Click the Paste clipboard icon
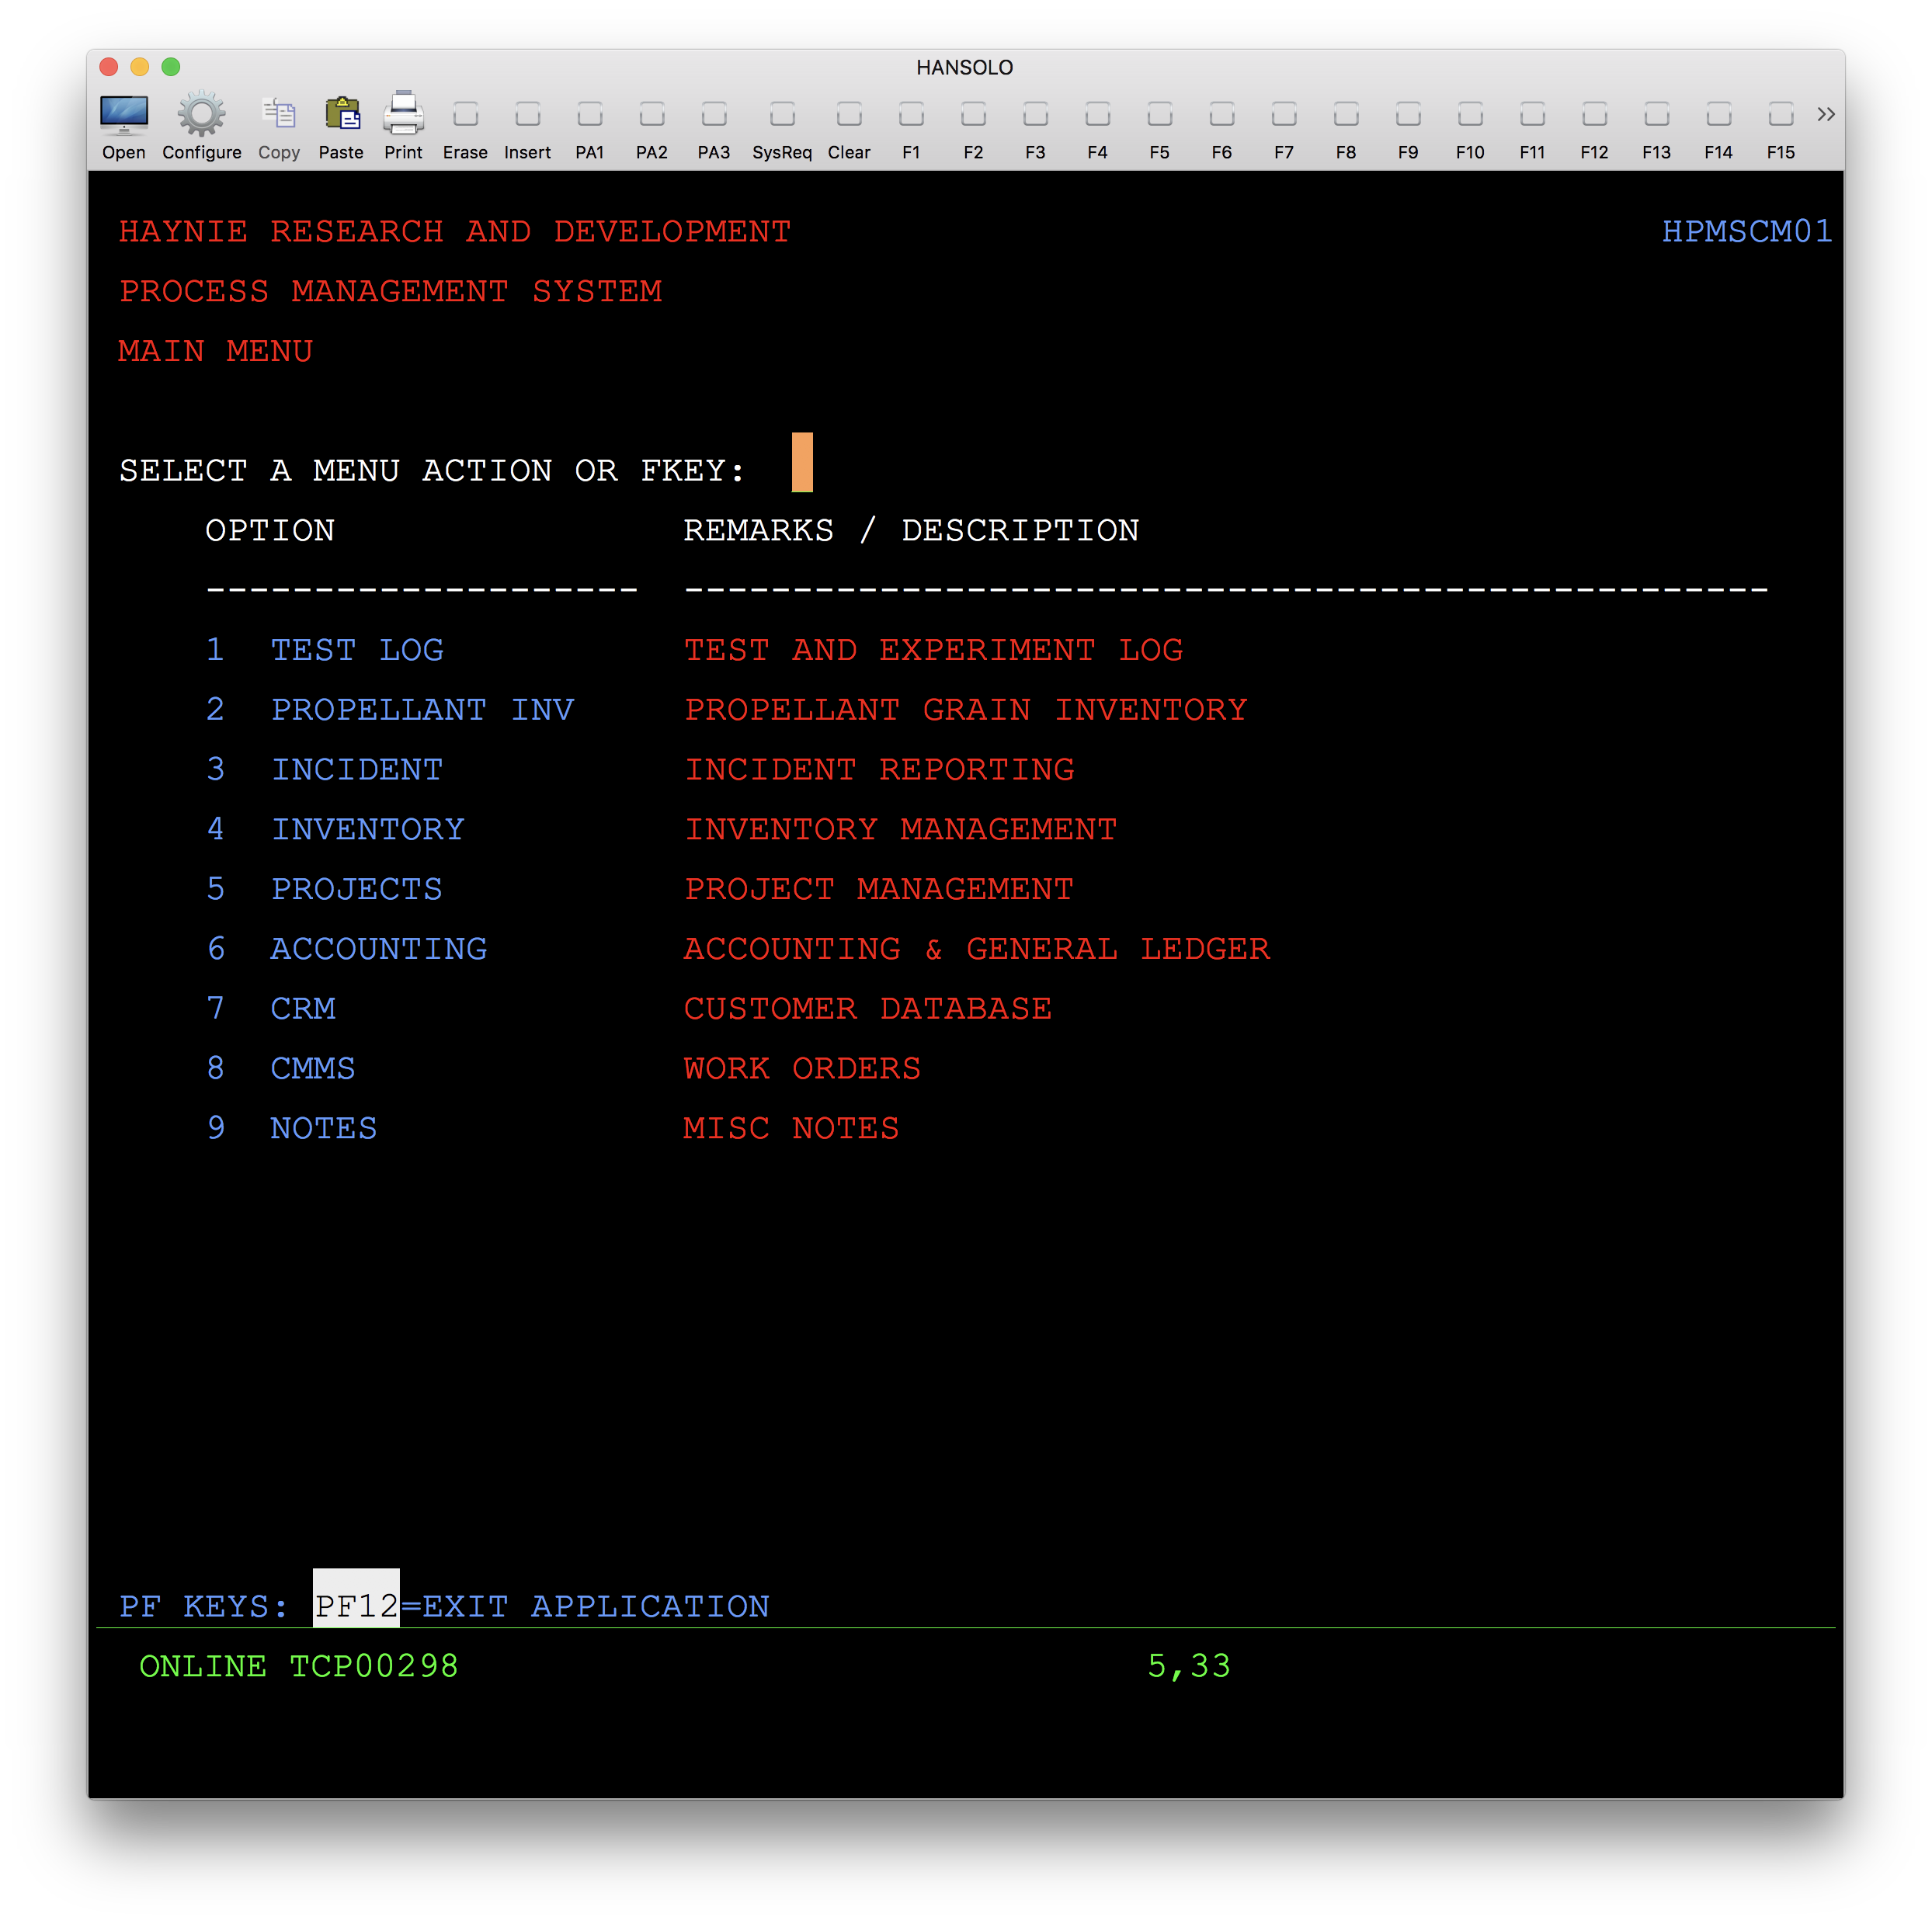This screenshot has width=1932, height=1924. point(341,116)
